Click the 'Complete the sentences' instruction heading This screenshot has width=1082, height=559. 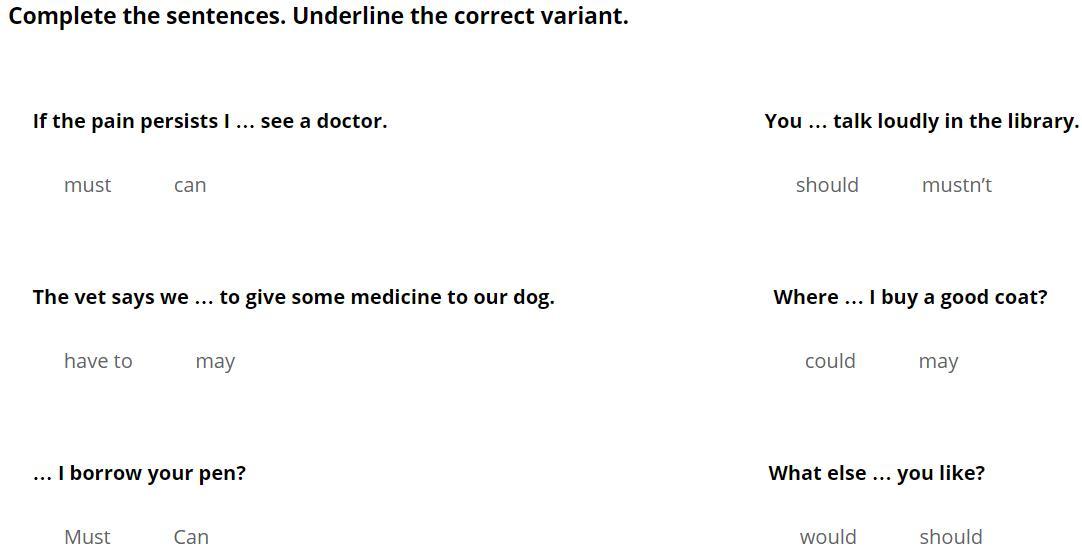(146, 16)
